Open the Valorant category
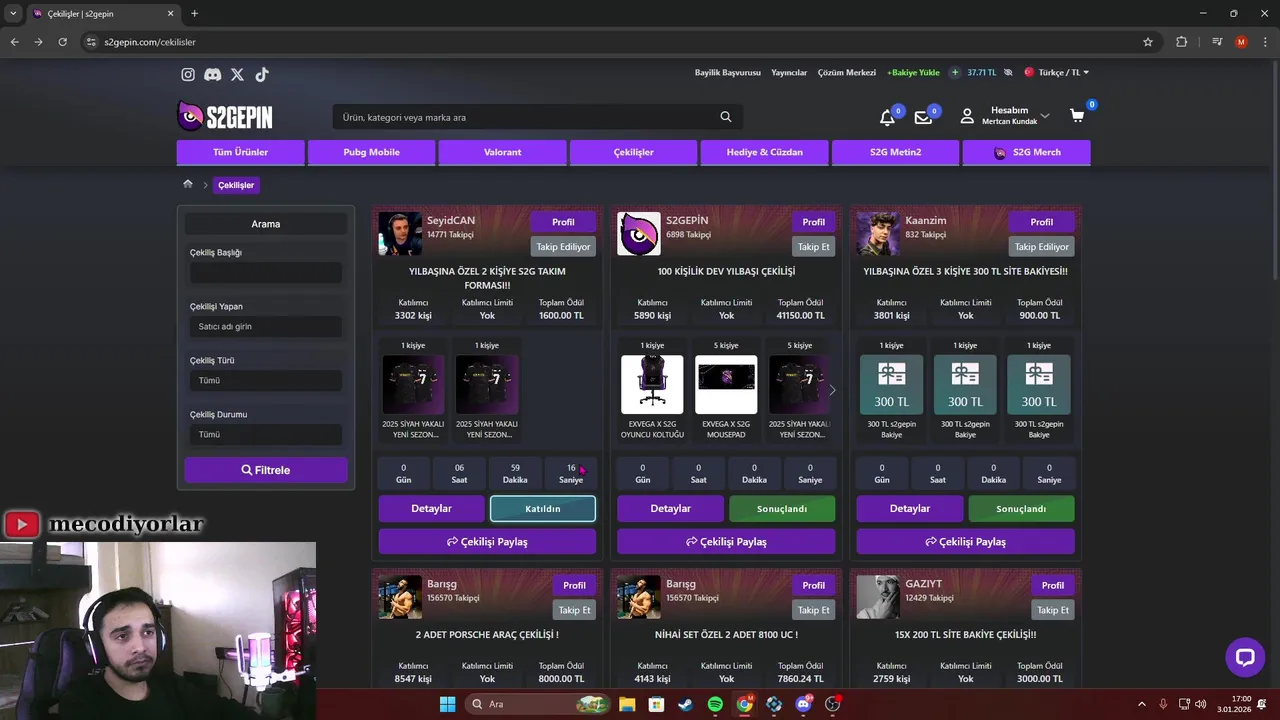1280x720 pixels. click(x=502, y=152)
